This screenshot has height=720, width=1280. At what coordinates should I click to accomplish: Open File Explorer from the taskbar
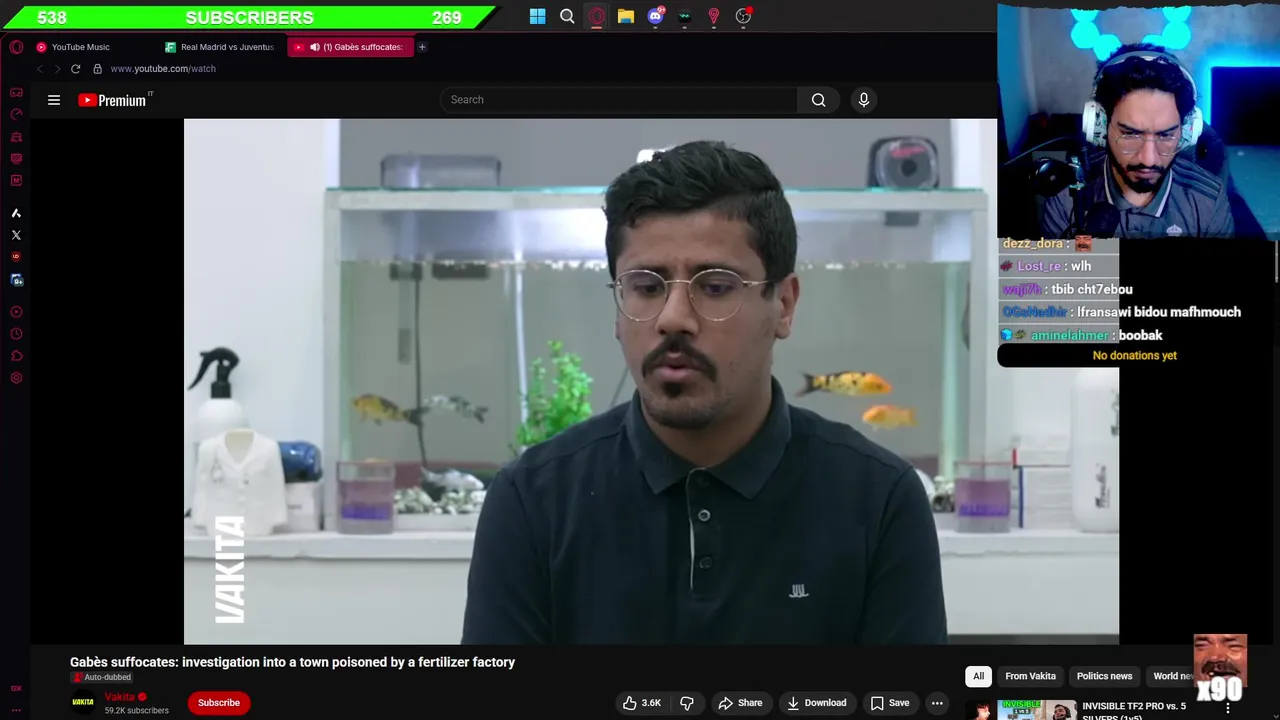626,16
